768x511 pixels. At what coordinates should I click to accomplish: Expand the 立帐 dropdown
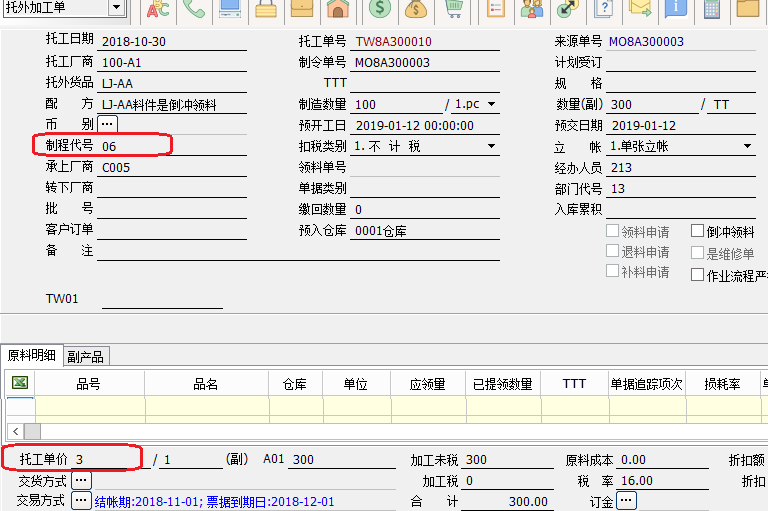747,147
